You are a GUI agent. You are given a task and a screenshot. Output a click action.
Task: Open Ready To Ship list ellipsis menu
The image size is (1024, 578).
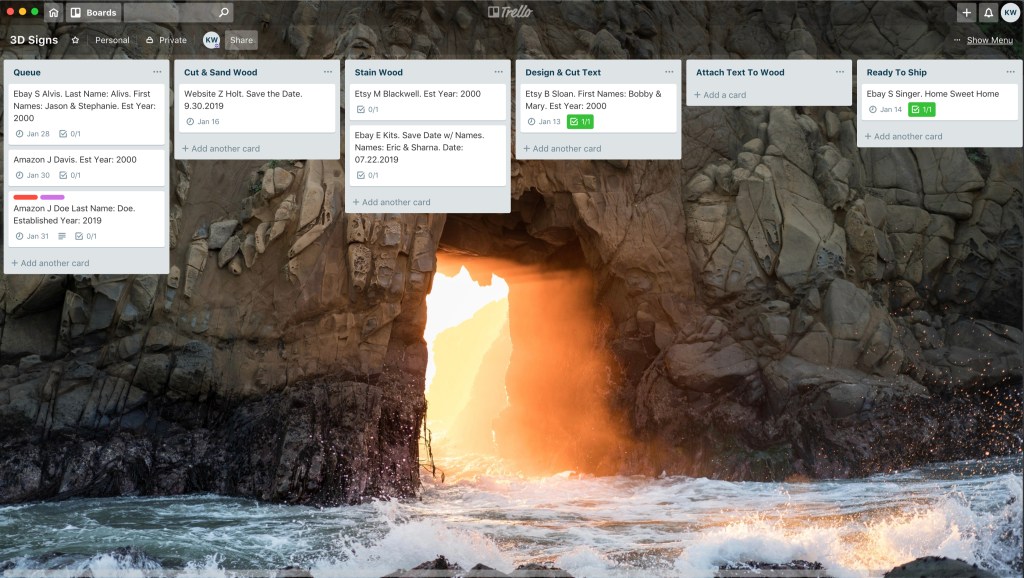click(1010, 72)
